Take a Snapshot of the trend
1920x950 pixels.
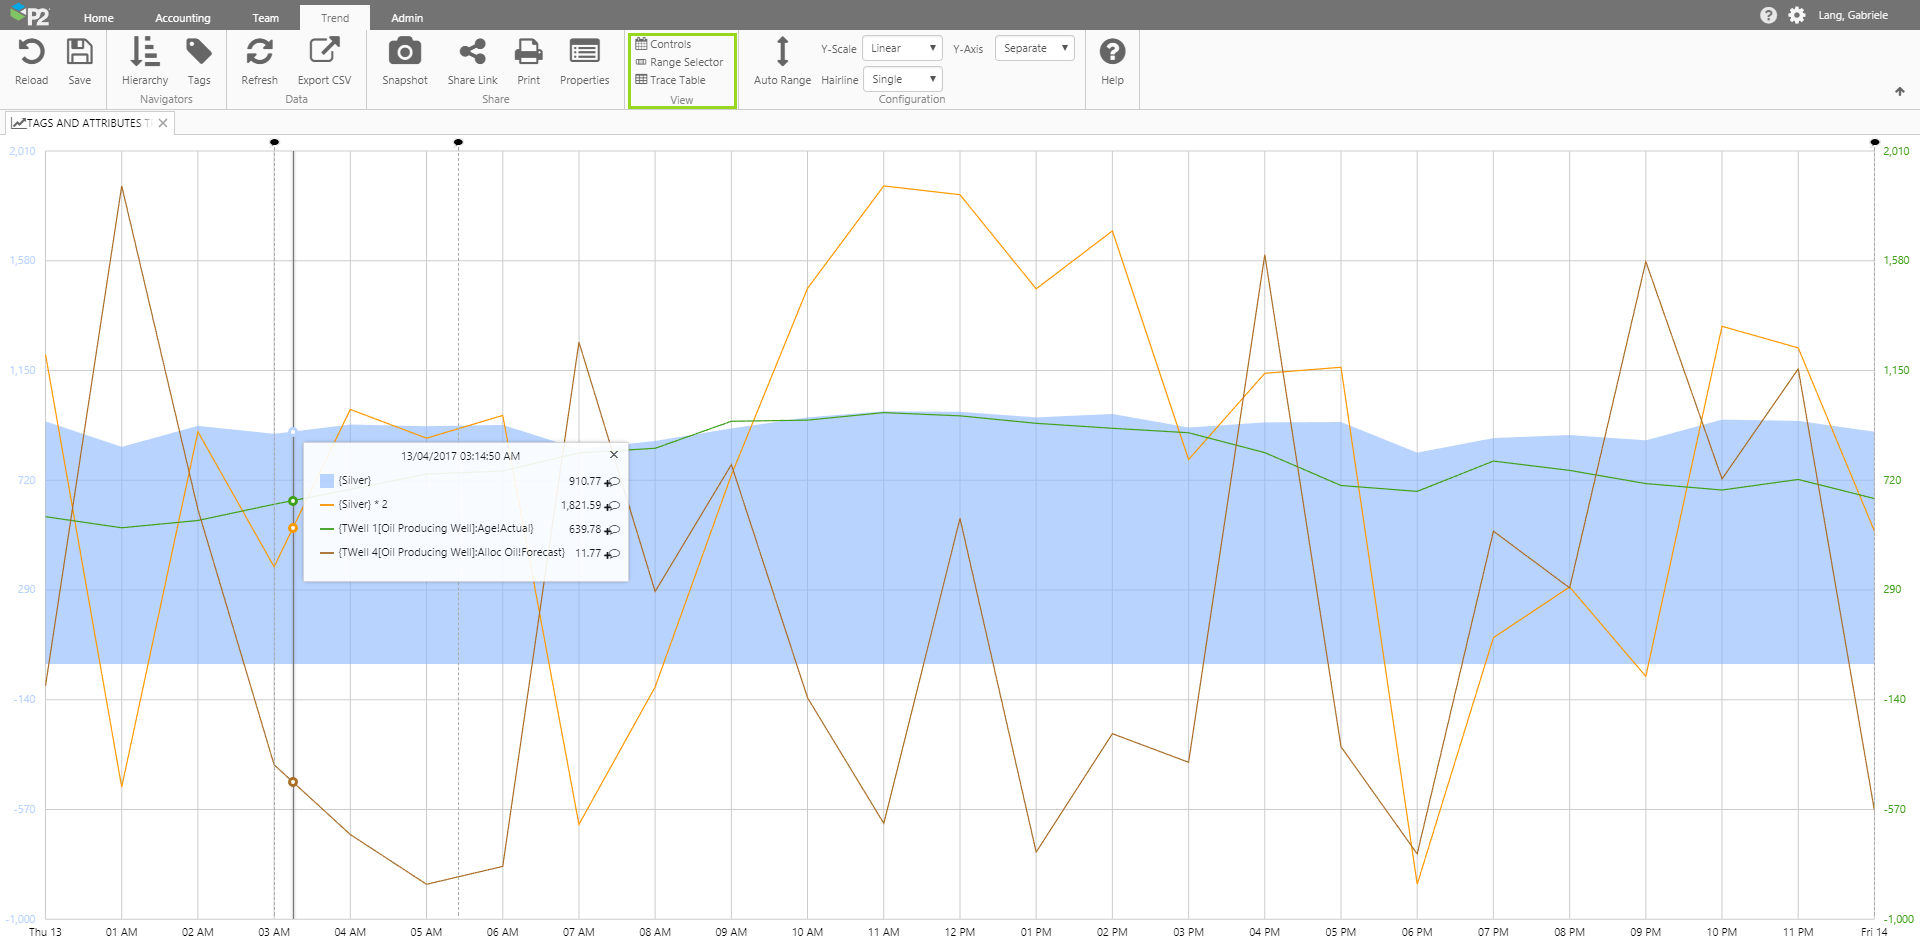click(404, 61)
